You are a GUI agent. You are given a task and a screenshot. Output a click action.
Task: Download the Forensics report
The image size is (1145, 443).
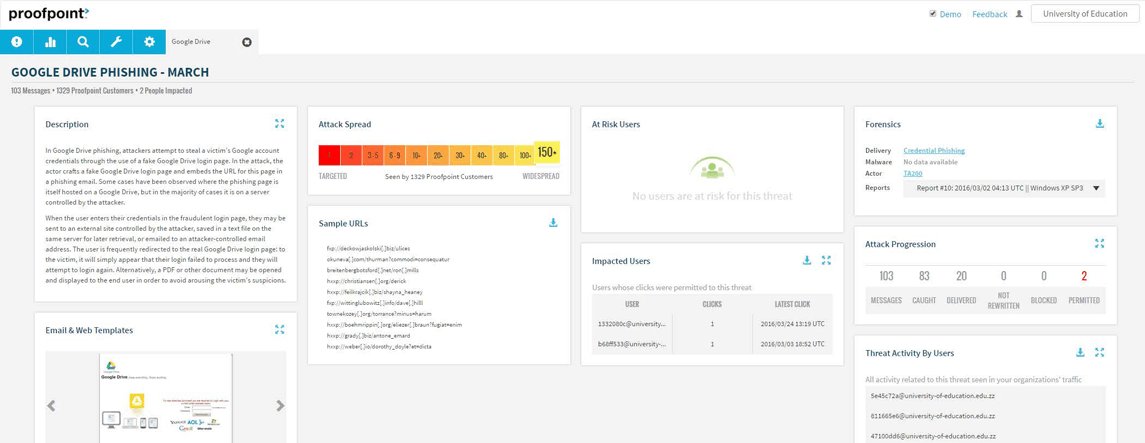point(1100,124)
